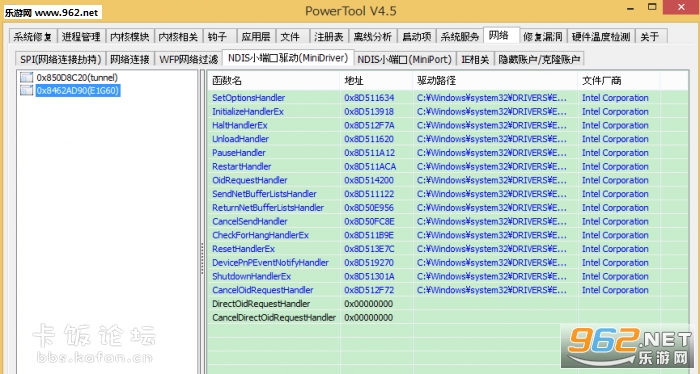Select the RestartHandler row

pyautogui.click(x=448, y=166)
